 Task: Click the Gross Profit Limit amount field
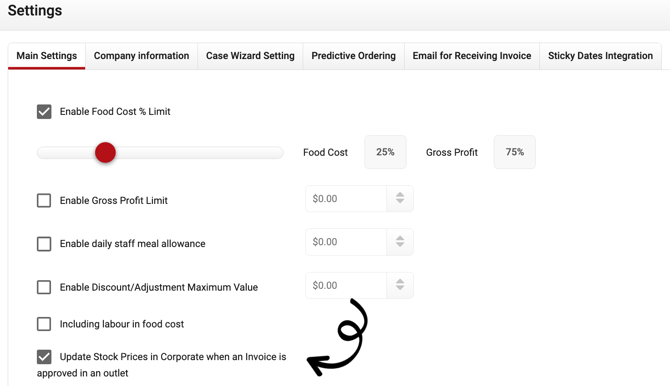(346, 199)
